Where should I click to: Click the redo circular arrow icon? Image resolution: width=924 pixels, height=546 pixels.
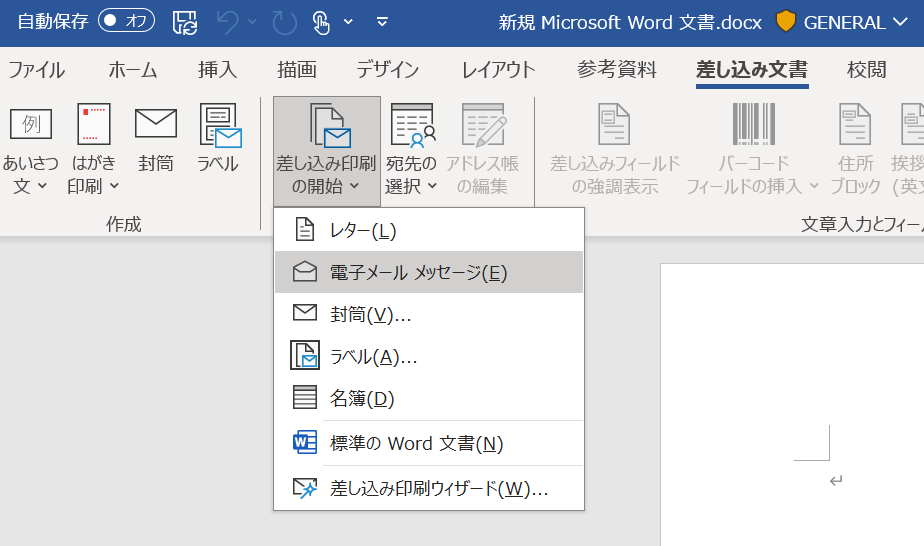[x=284, y=22]
